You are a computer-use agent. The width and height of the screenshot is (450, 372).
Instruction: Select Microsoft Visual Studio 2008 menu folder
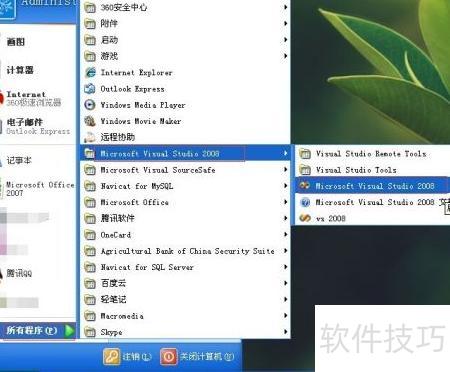pos(185,153)
